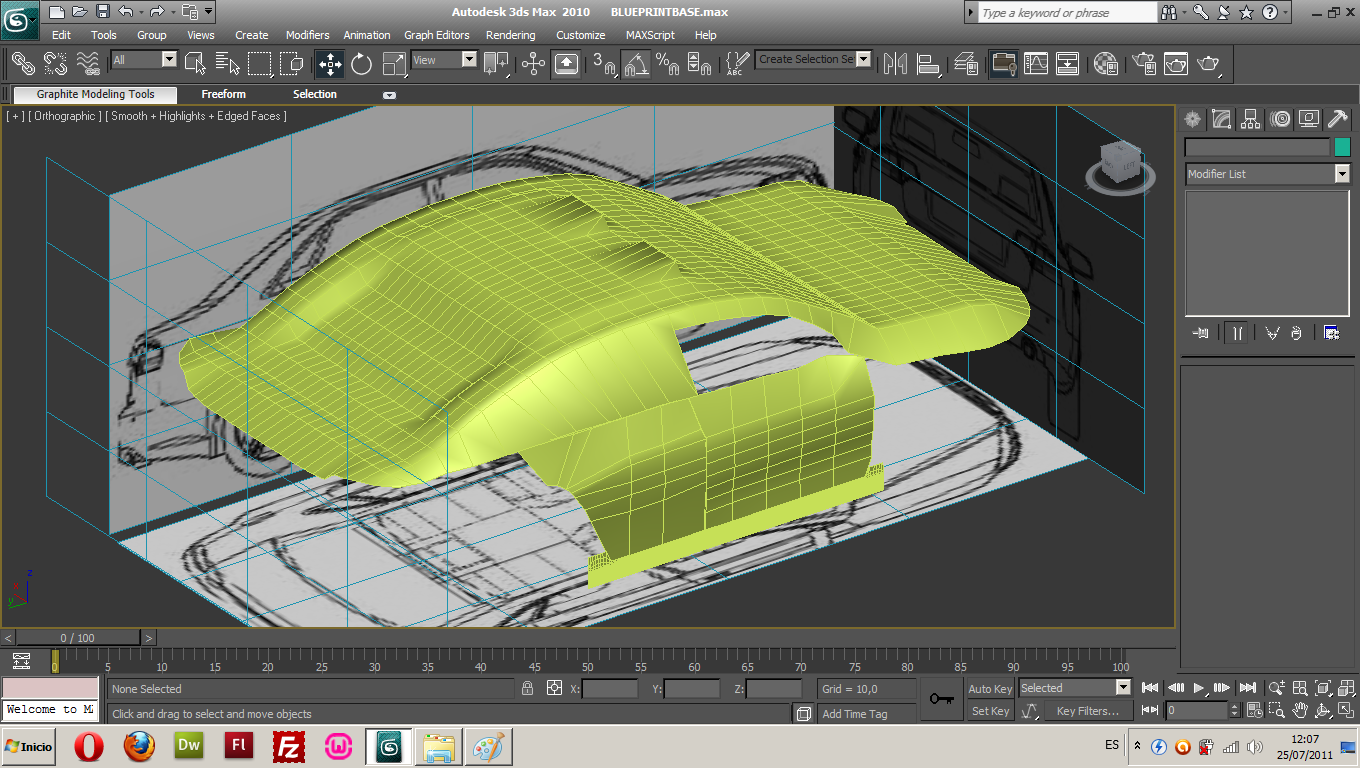Toggle the Angle Snap button
The height and width of the screenshot is (768, 1360).
[635, 65]
